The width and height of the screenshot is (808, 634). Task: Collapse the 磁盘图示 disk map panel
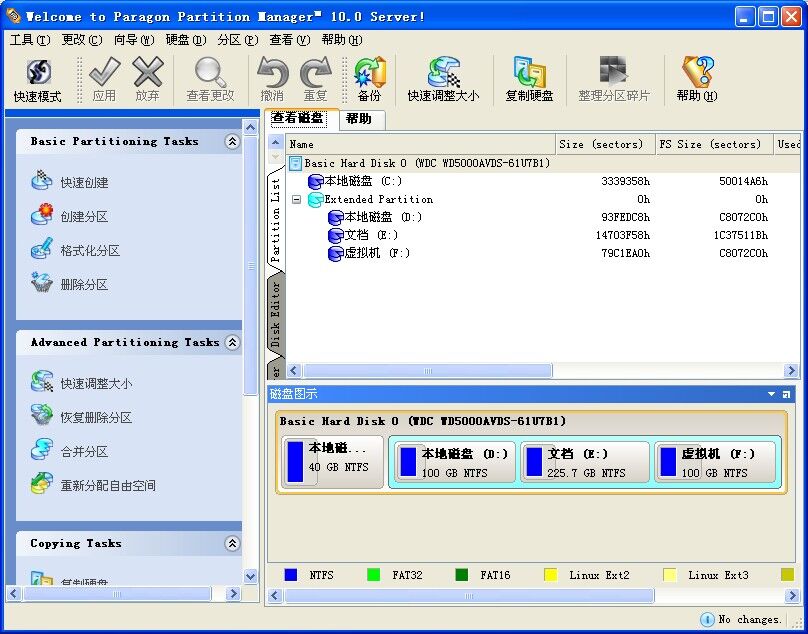click(x=770, y=393)
